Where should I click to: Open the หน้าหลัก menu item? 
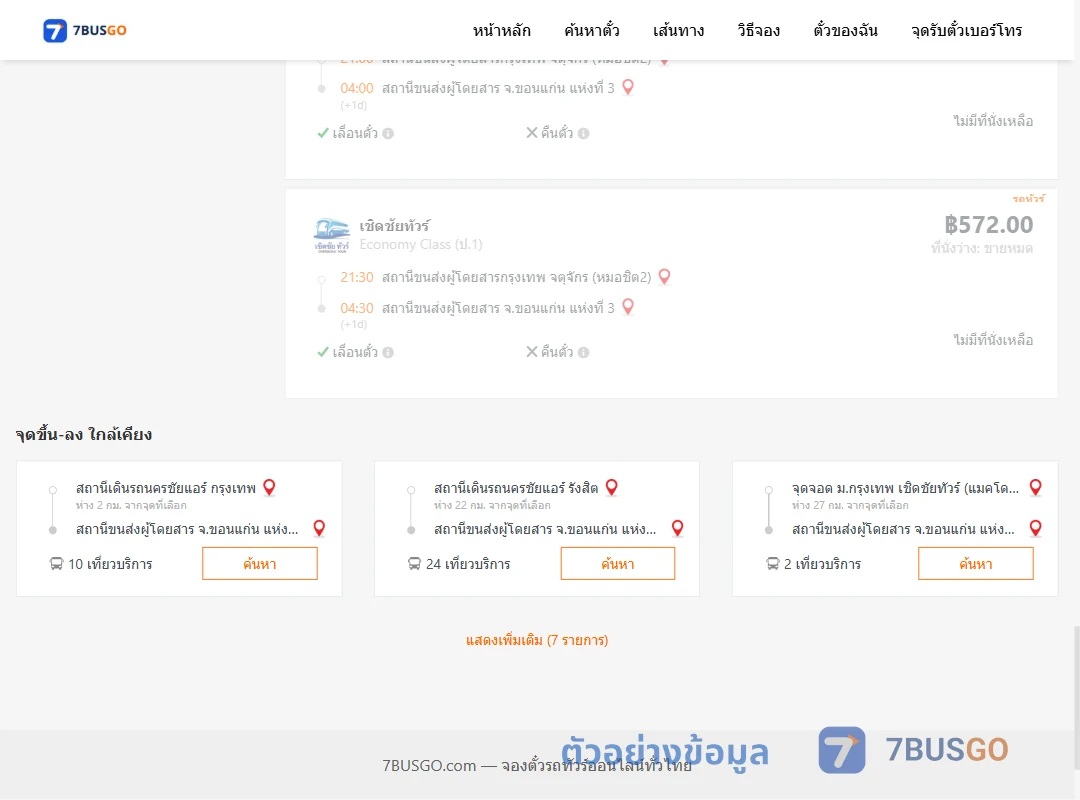[501, 30]
